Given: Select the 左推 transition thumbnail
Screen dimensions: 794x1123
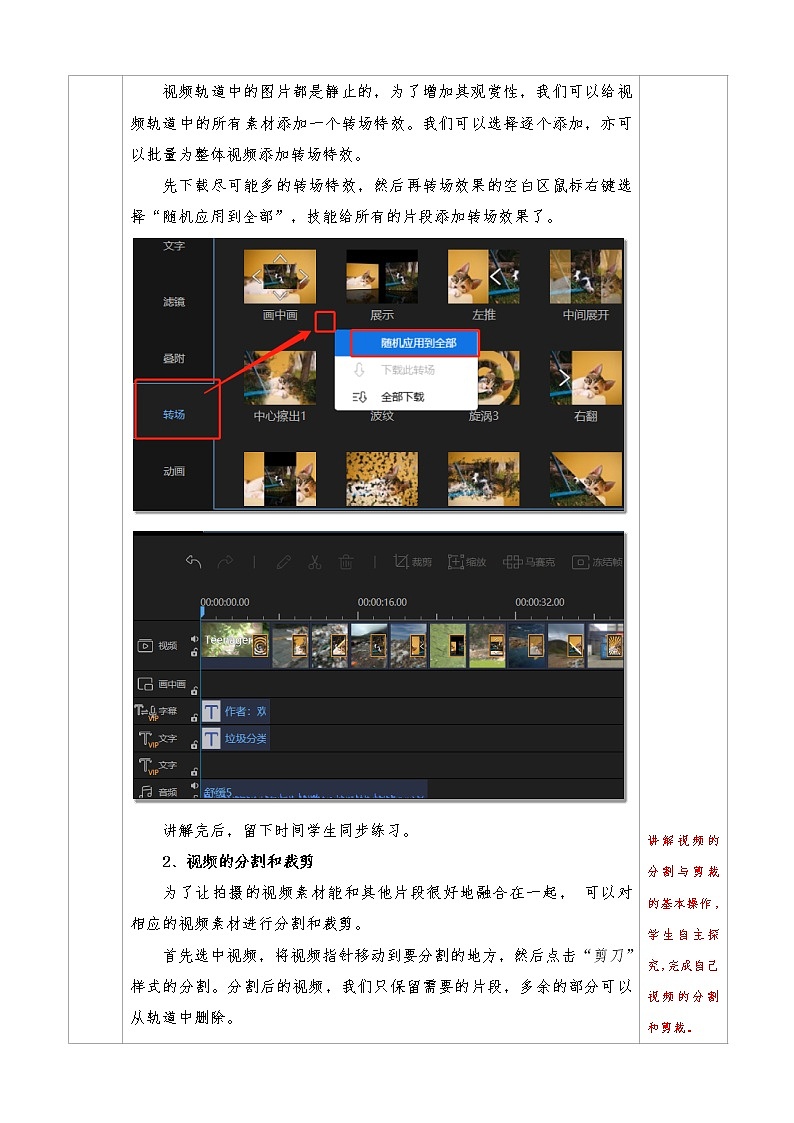Looking at the screenshot, I should [x=484, y=276].
